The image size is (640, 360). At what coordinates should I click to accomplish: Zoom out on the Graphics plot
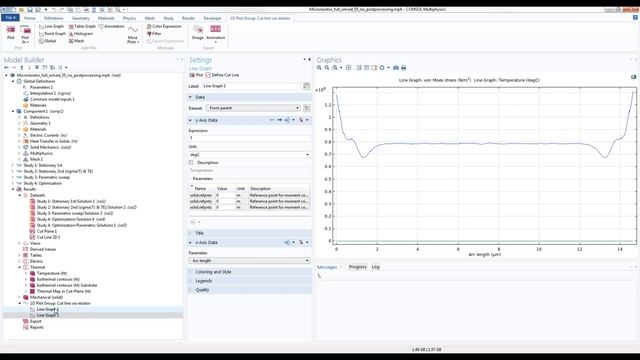click(327, 68)
